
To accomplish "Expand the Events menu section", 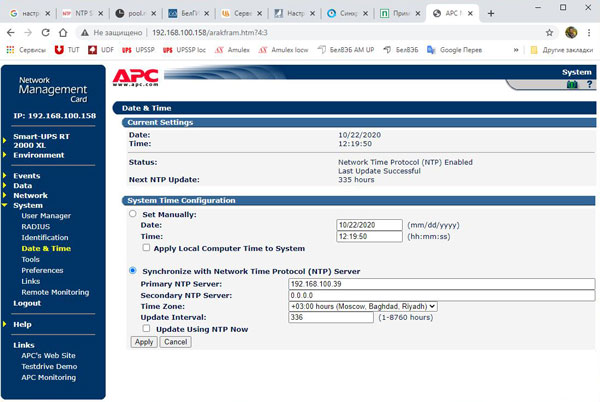I will (x=27, y=175).
